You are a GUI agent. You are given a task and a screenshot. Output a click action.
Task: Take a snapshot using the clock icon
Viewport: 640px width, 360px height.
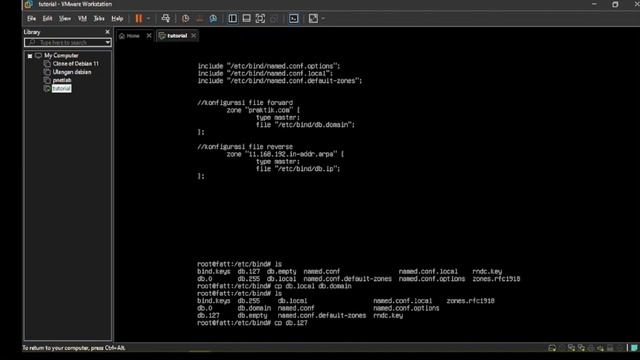[185, 18]
